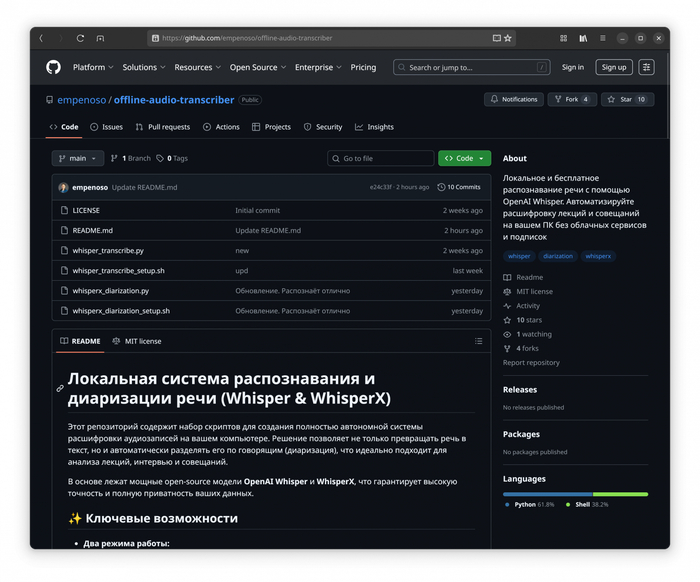Screen dimensions: 700x582
Task: Open the Notifications bell button
Action: (514, 100)
